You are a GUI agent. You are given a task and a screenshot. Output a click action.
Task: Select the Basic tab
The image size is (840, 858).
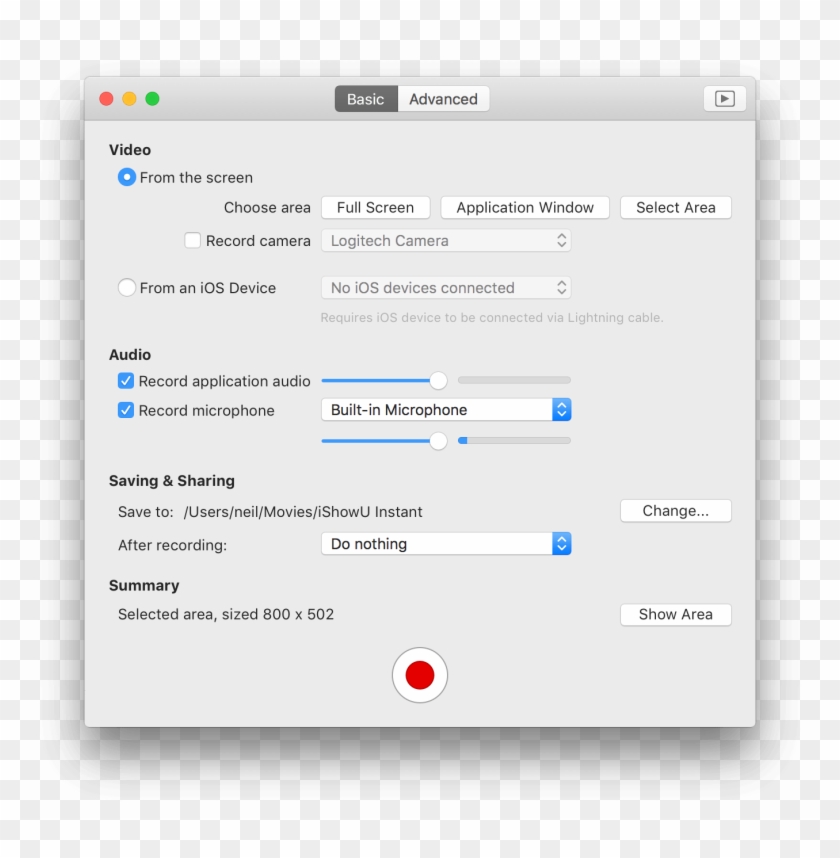pos(365,98)
